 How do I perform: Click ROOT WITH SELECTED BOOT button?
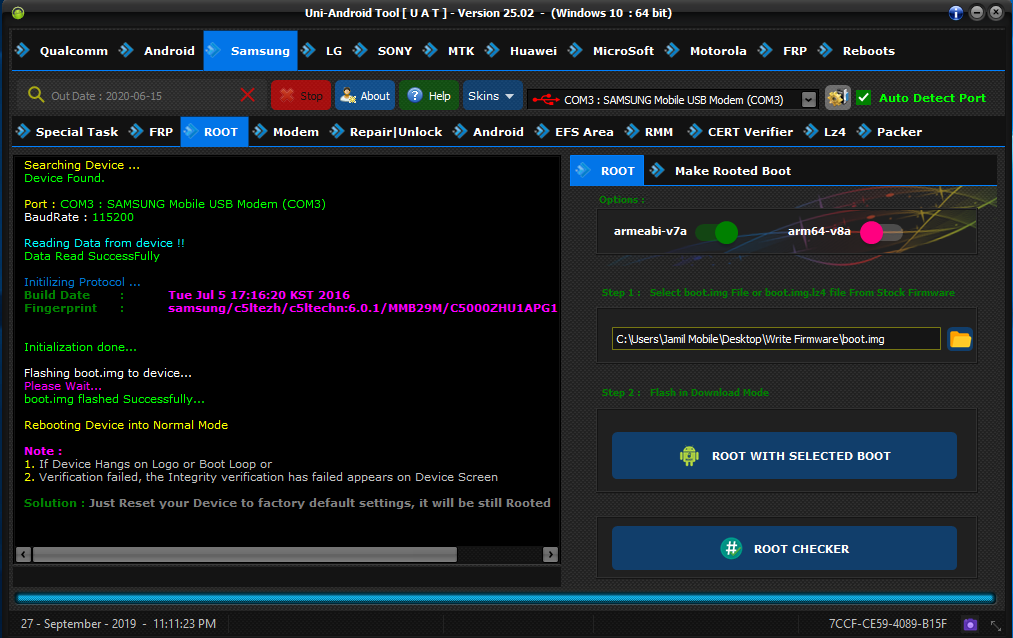tap(784, 456)
